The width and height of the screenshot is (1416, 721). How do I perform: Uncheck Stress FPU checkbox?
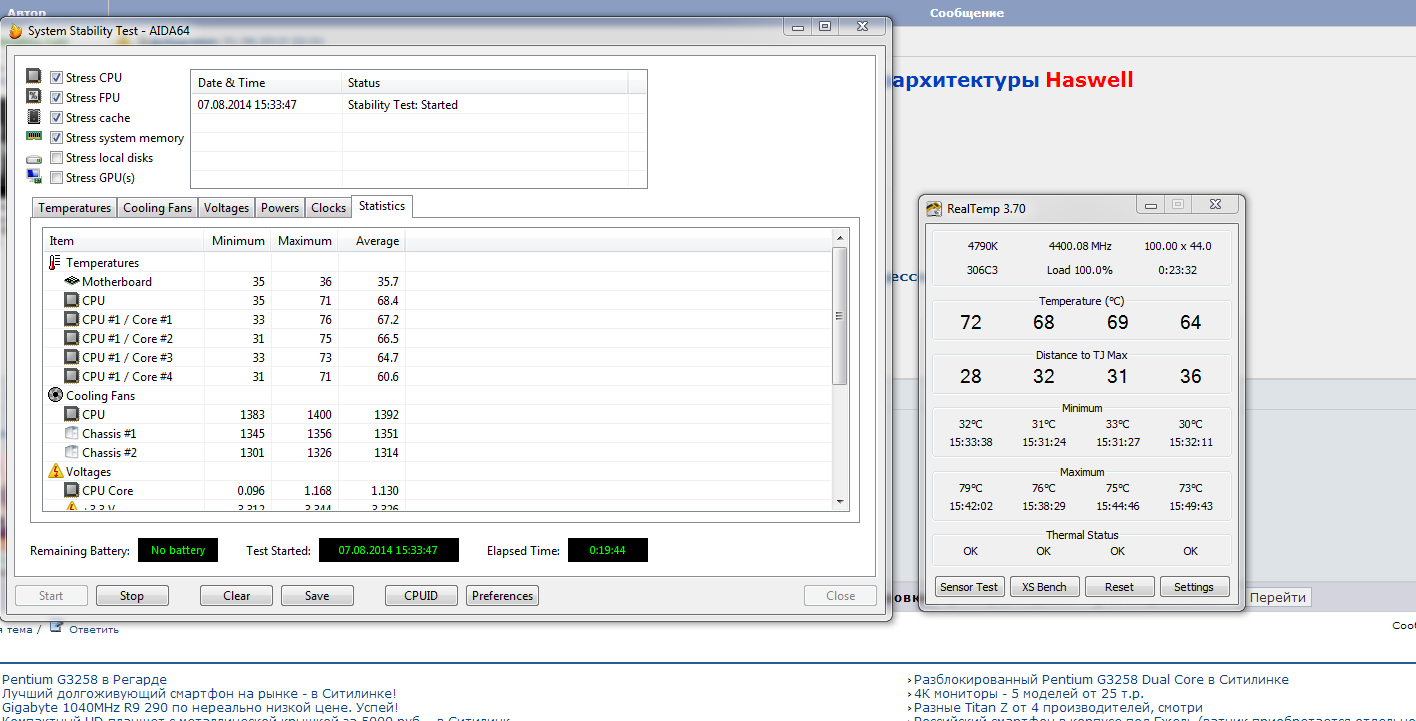coord(57,97)
